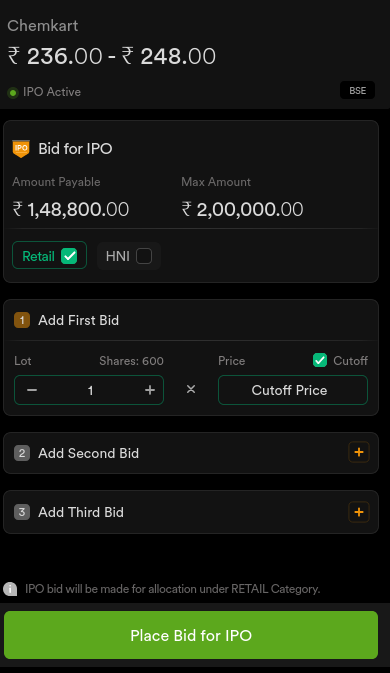Click the green IPO Active status dot
390x673 pixels.
(13, 92)
